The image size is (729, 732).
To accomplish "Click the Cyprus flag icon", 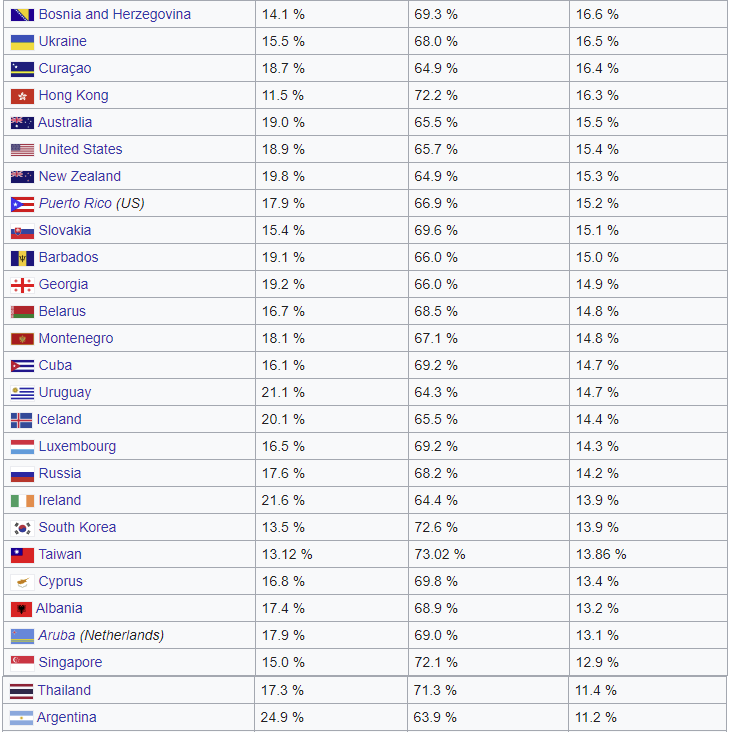I will [22, 582].
